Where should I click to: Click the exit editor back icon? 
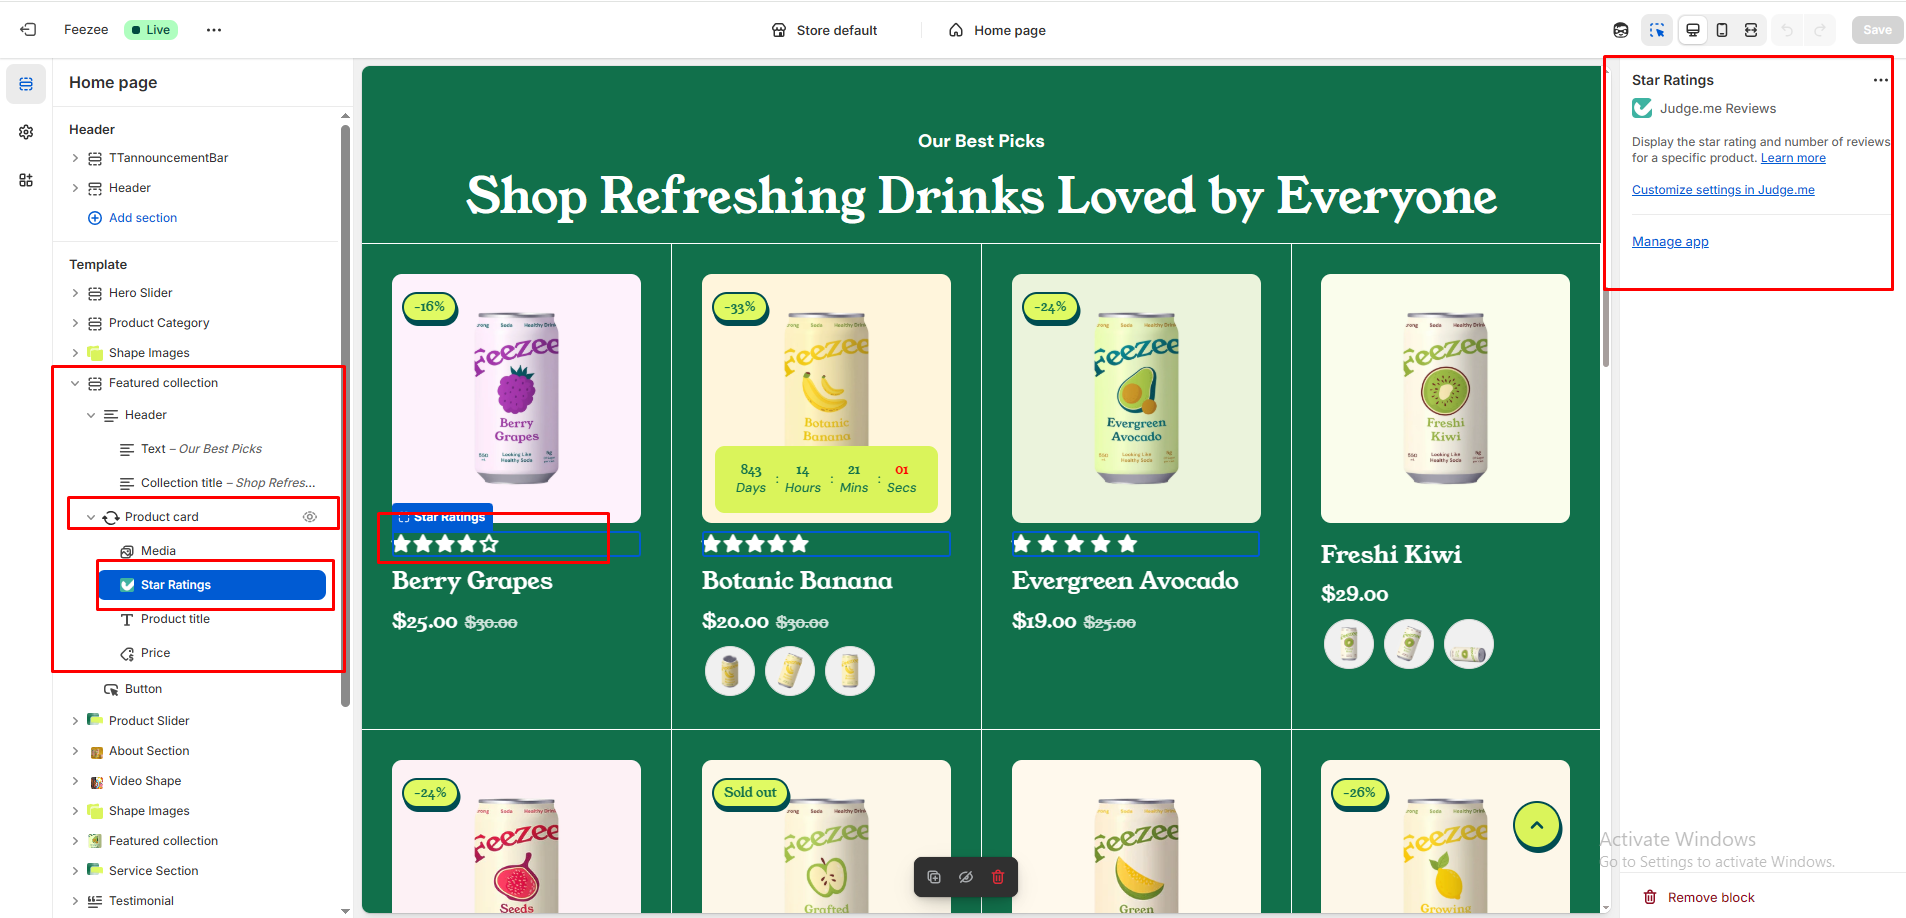coord(28,30)
